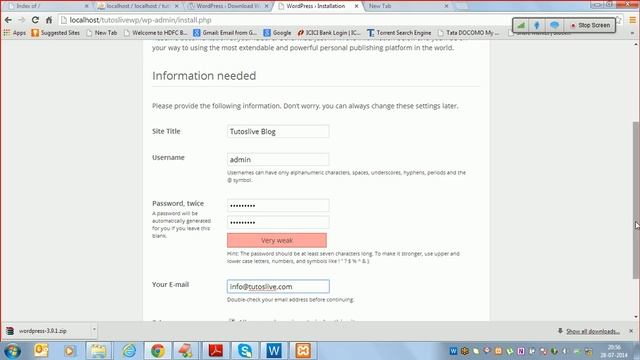Screen dimensions: 640x360
Task: Click the page vertical scrollbar thumb
Action: click(636, 200)
